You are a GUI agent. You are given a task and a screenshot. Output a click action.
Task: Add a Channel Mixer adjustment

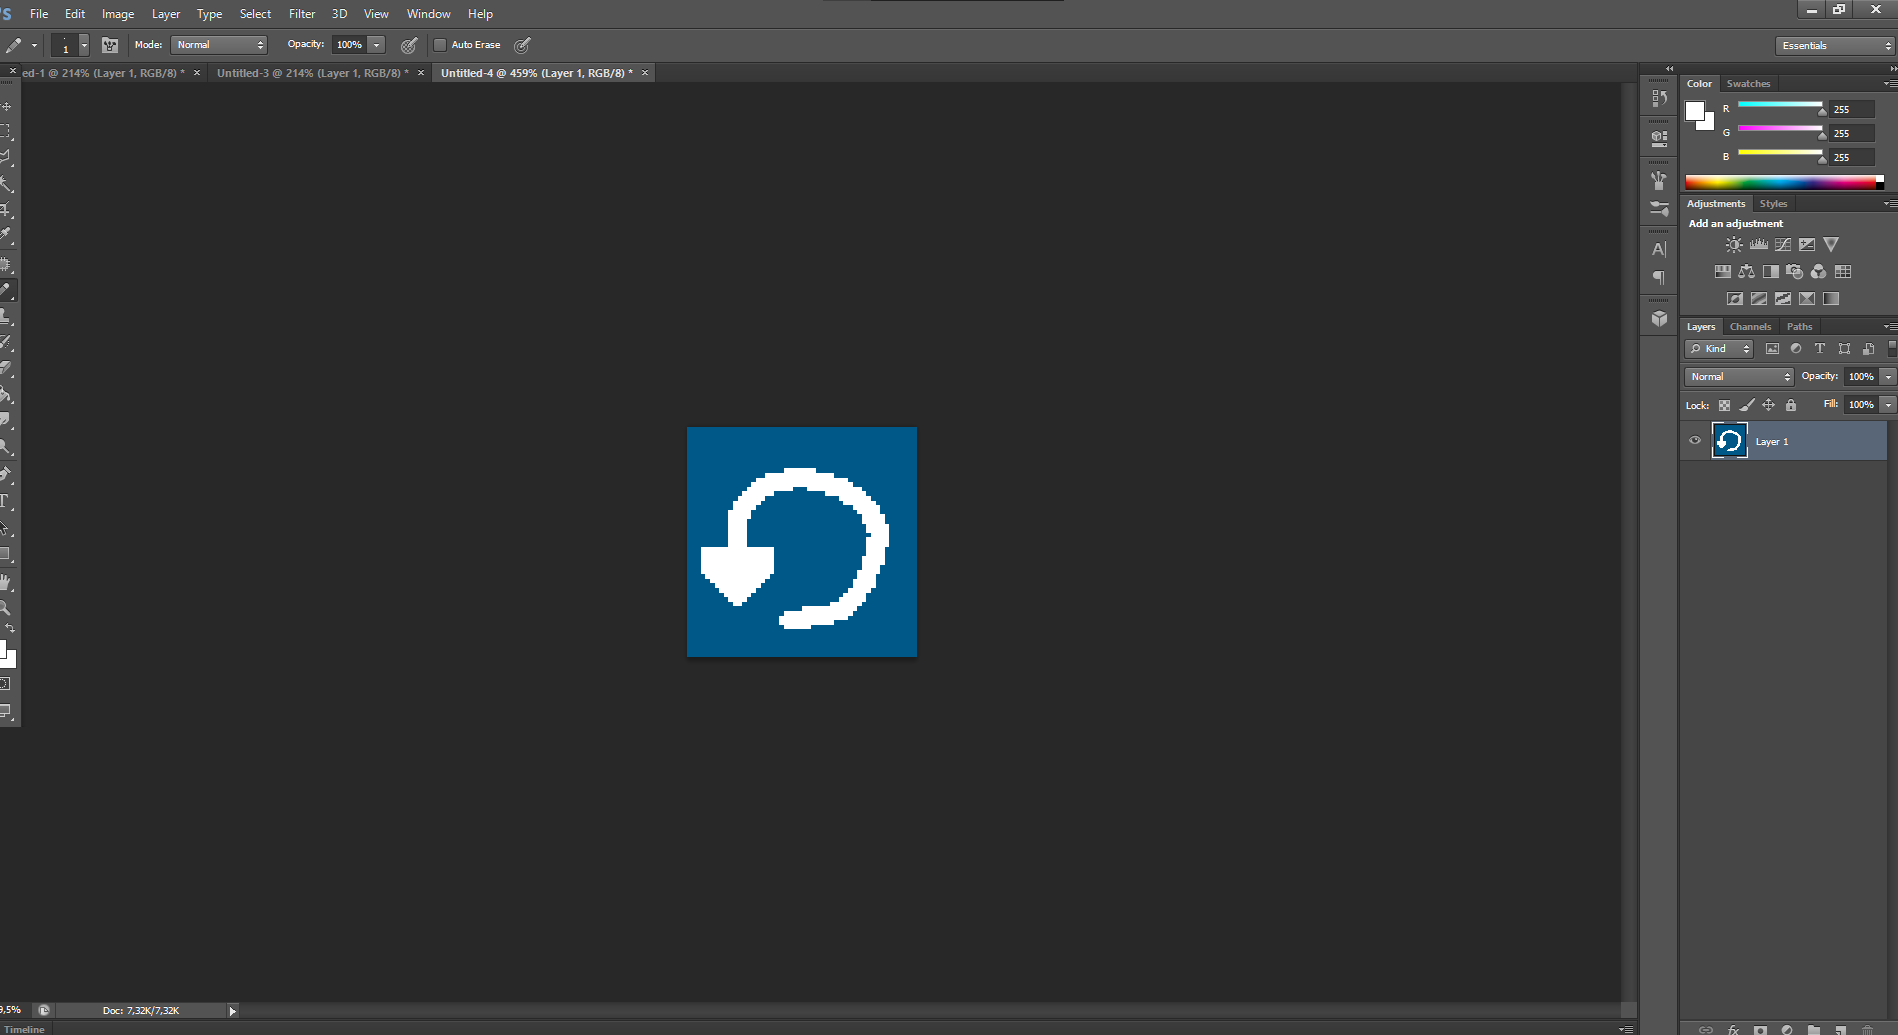tap(1818, 271)
